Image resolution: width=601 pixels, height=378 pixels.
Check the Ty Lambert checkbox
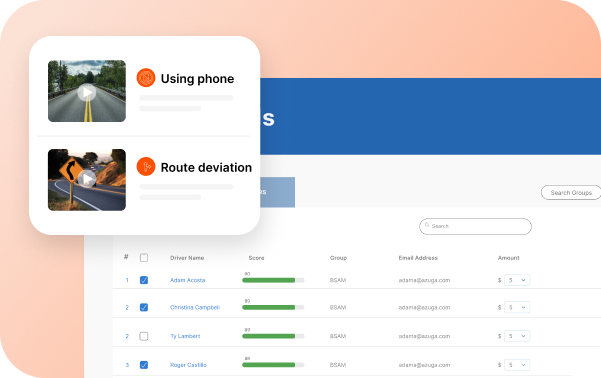(144, 336)
